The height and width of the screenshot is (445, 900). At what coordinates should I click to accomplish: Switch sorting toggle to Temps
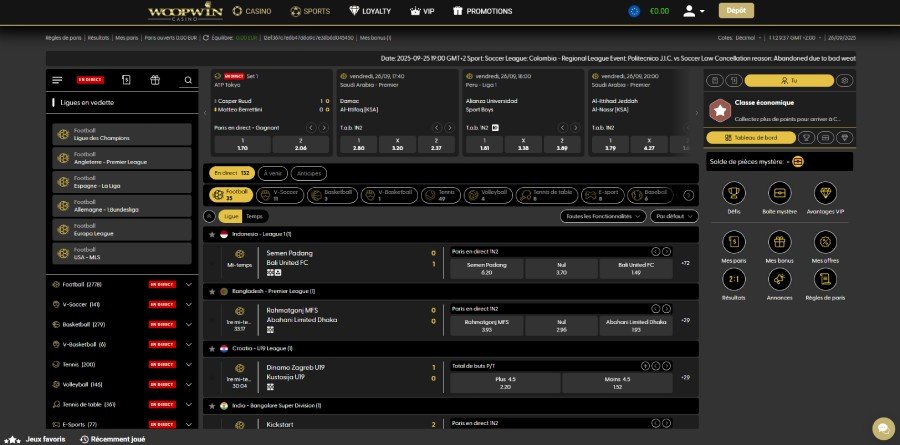[x=255, y=216]
